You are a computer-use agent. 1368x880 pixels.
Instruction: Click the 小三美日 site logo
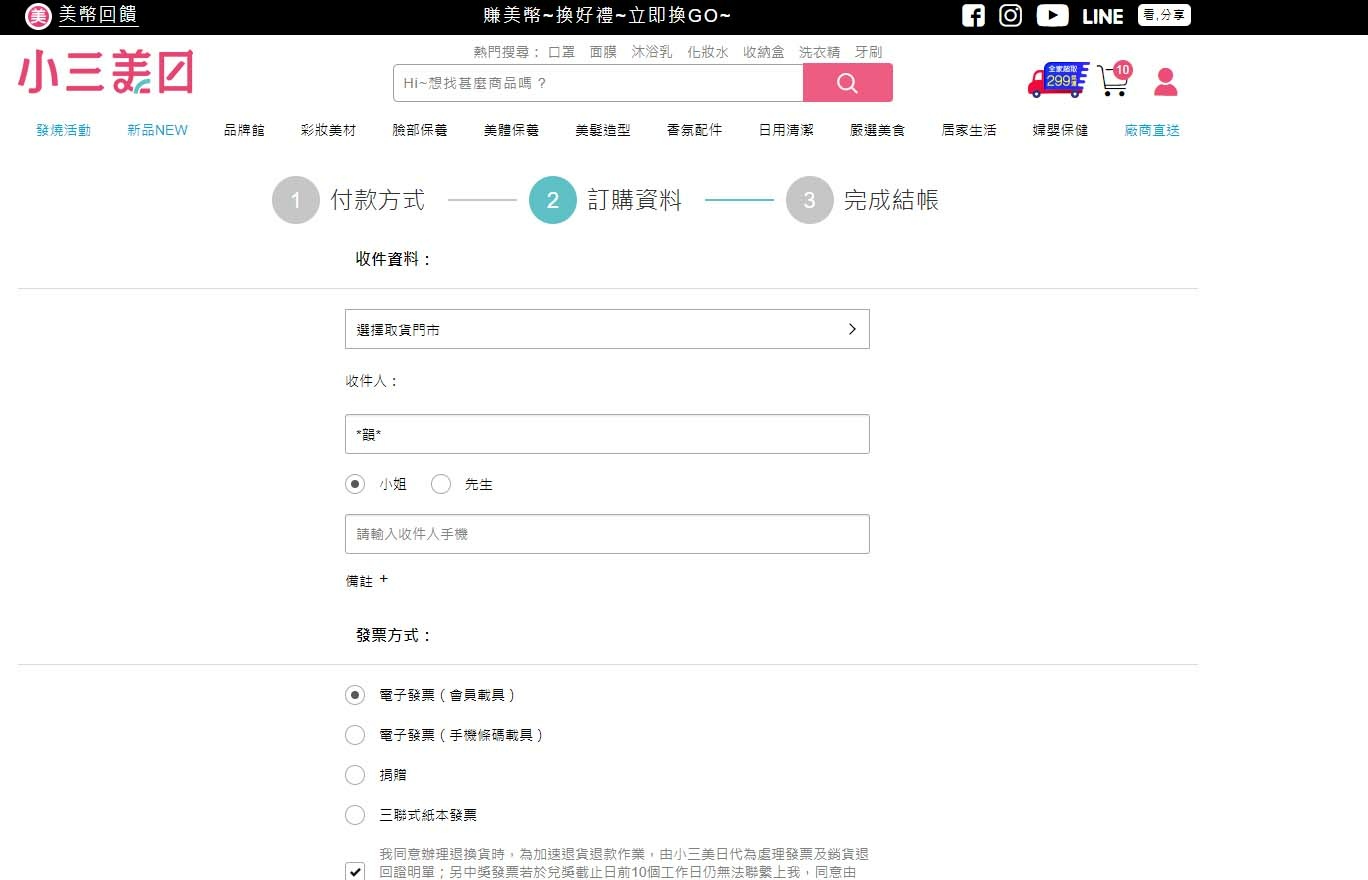click(x=105, y=72)
